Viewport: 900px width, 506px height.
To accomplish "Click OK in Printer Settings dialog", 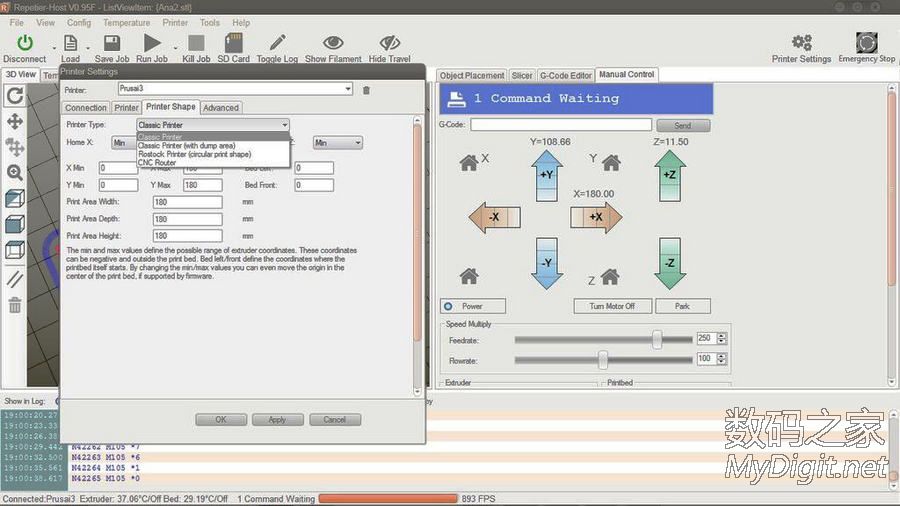I will (x=221, y=420).
